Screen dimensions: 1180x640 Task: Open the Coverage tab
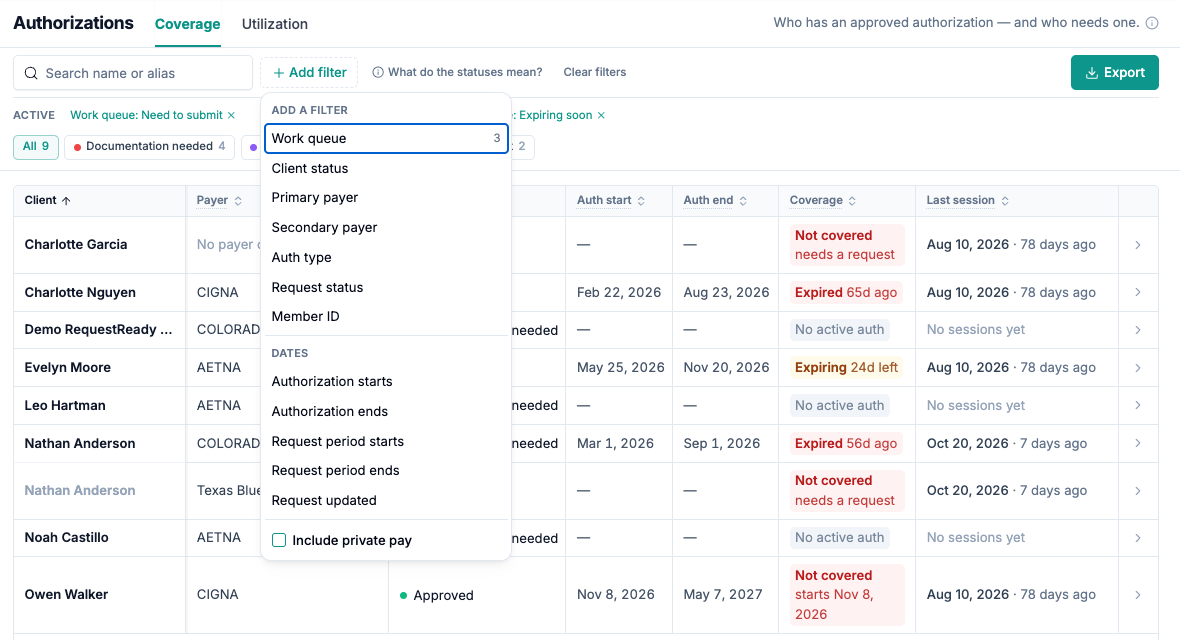[x=187, y=24]
